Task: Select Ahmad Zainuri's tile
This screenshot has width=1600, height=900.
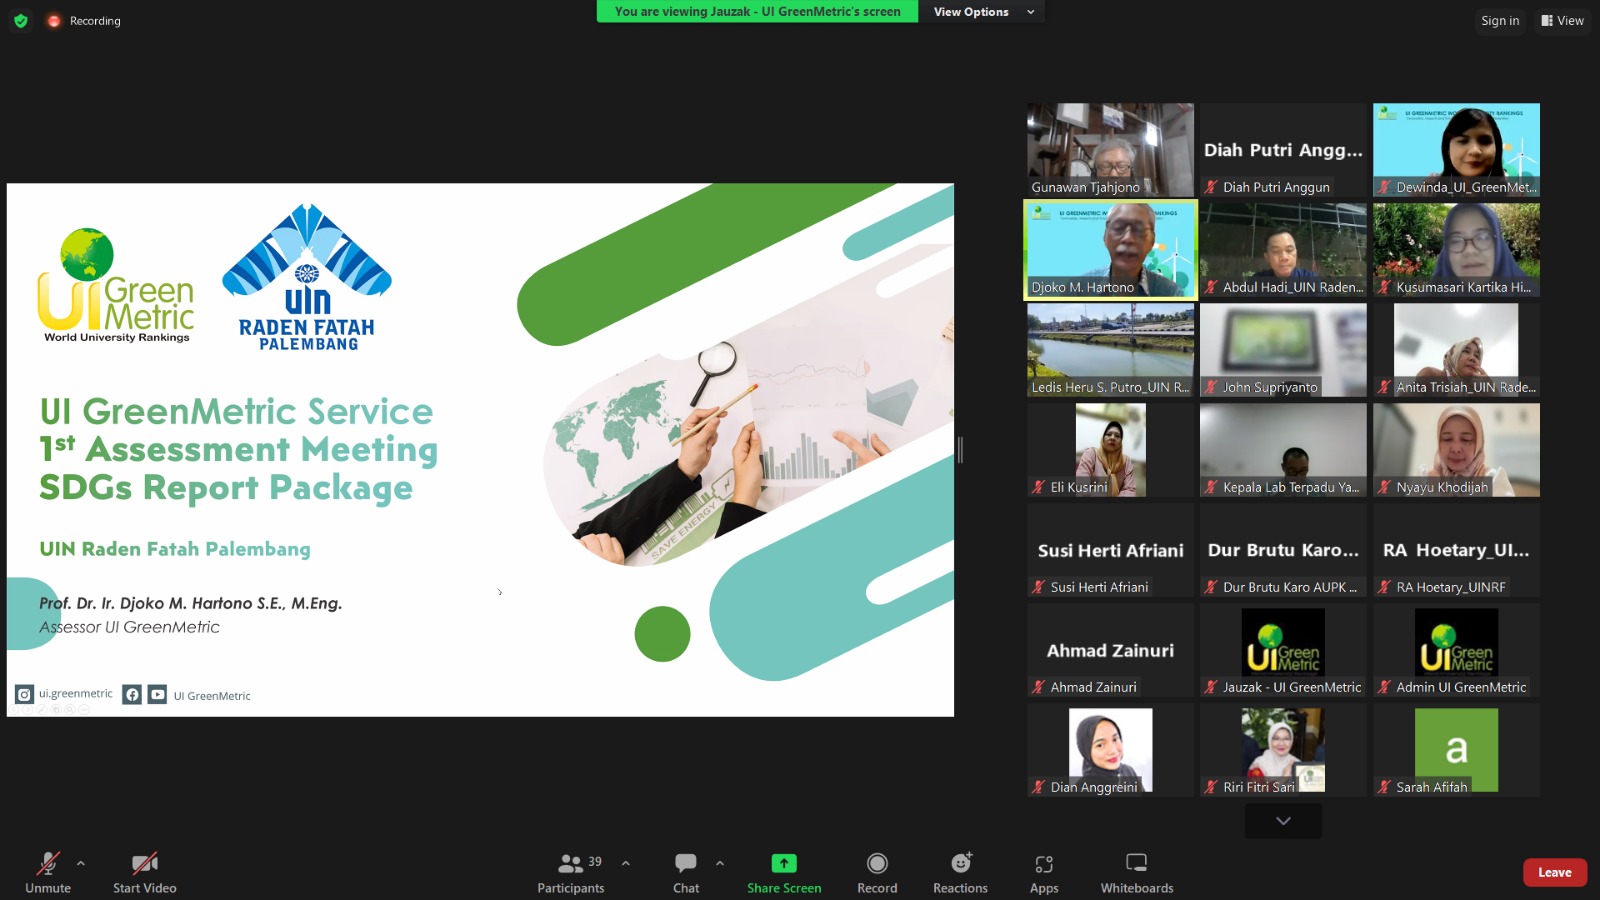Action: click(x=1110, y=650)
